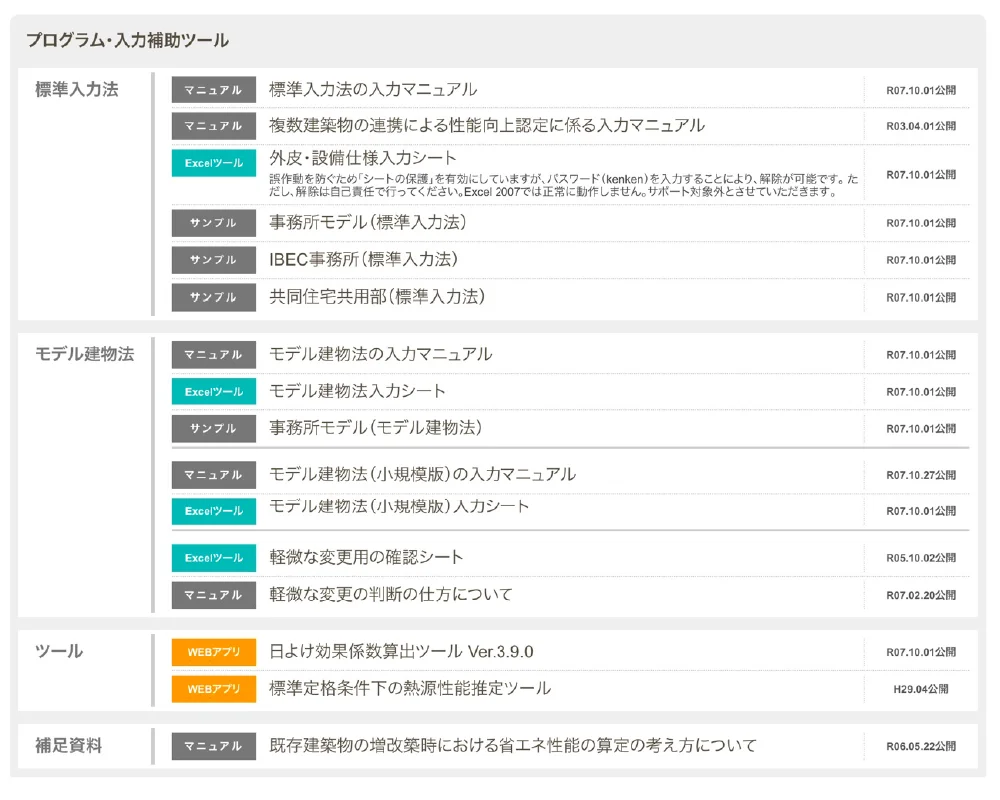Click the マニュアル badge in the 補足資料 section

[x=213, y=746]
